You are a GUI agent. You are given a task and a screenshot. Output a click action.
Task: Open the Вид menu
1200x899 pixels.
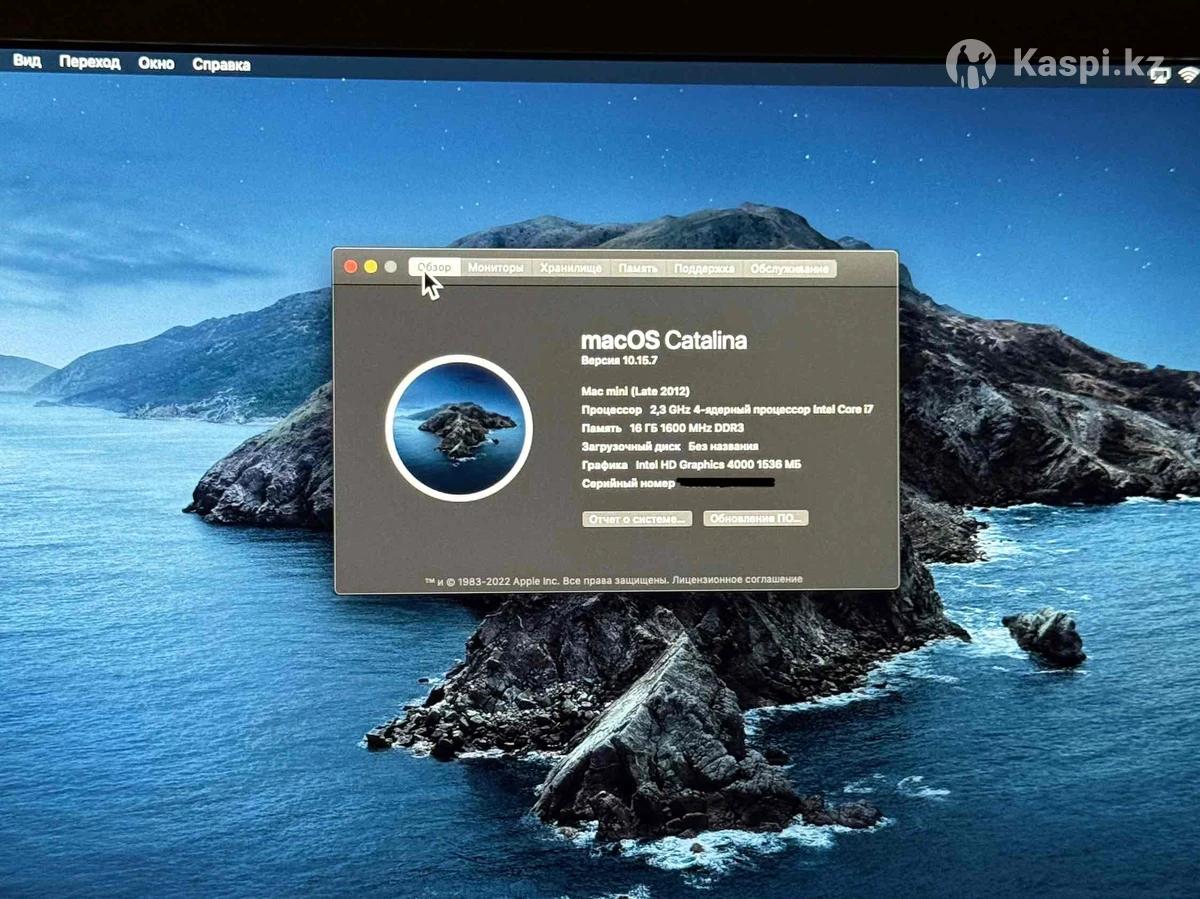[x=27, y=62]
